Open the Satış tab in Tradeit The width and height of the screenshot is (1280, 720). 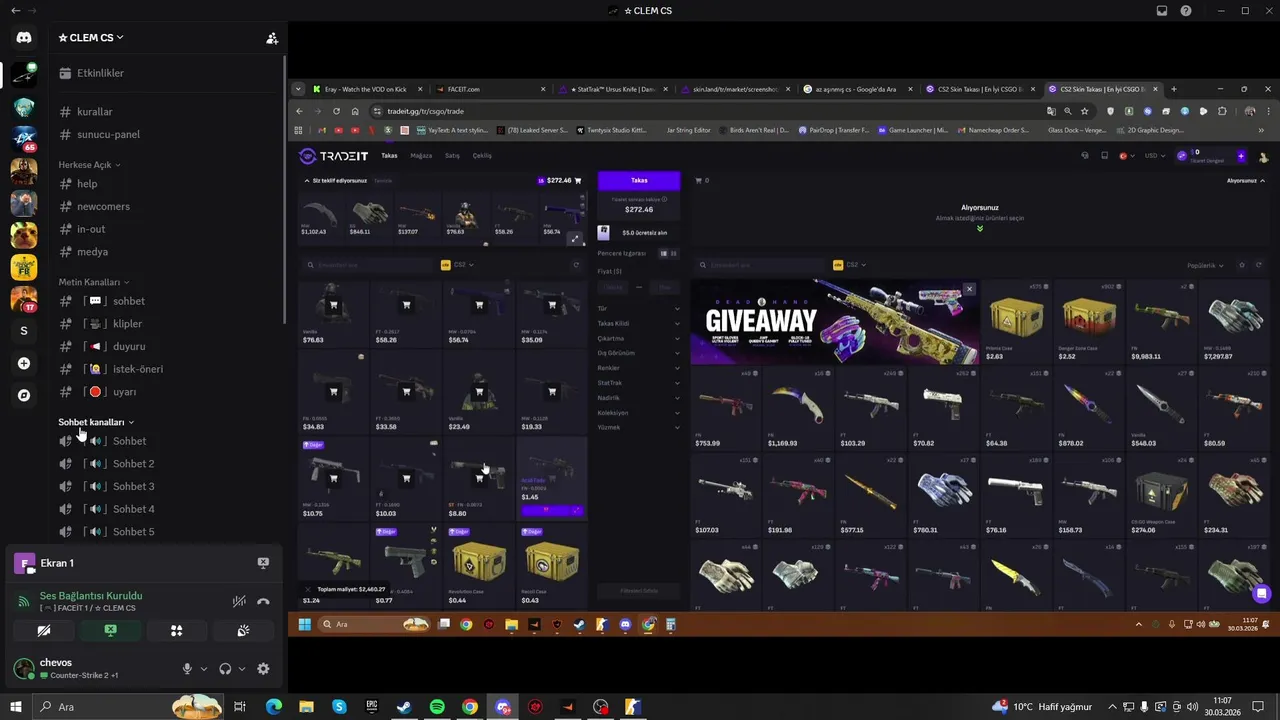click(x=452, y=156)
